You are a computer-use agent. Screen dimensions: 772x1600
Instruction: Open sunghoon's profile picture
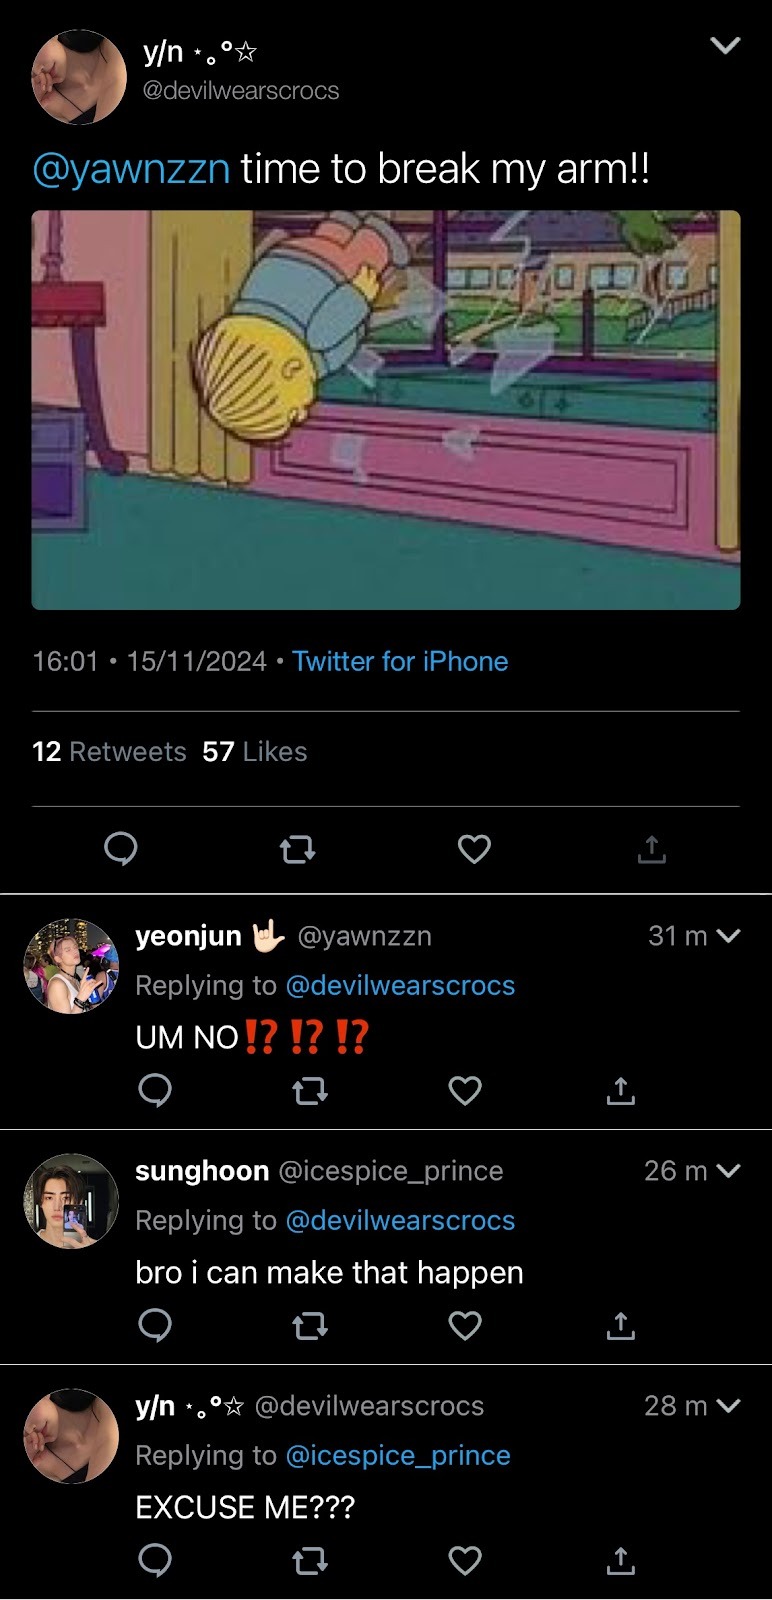71,1201
